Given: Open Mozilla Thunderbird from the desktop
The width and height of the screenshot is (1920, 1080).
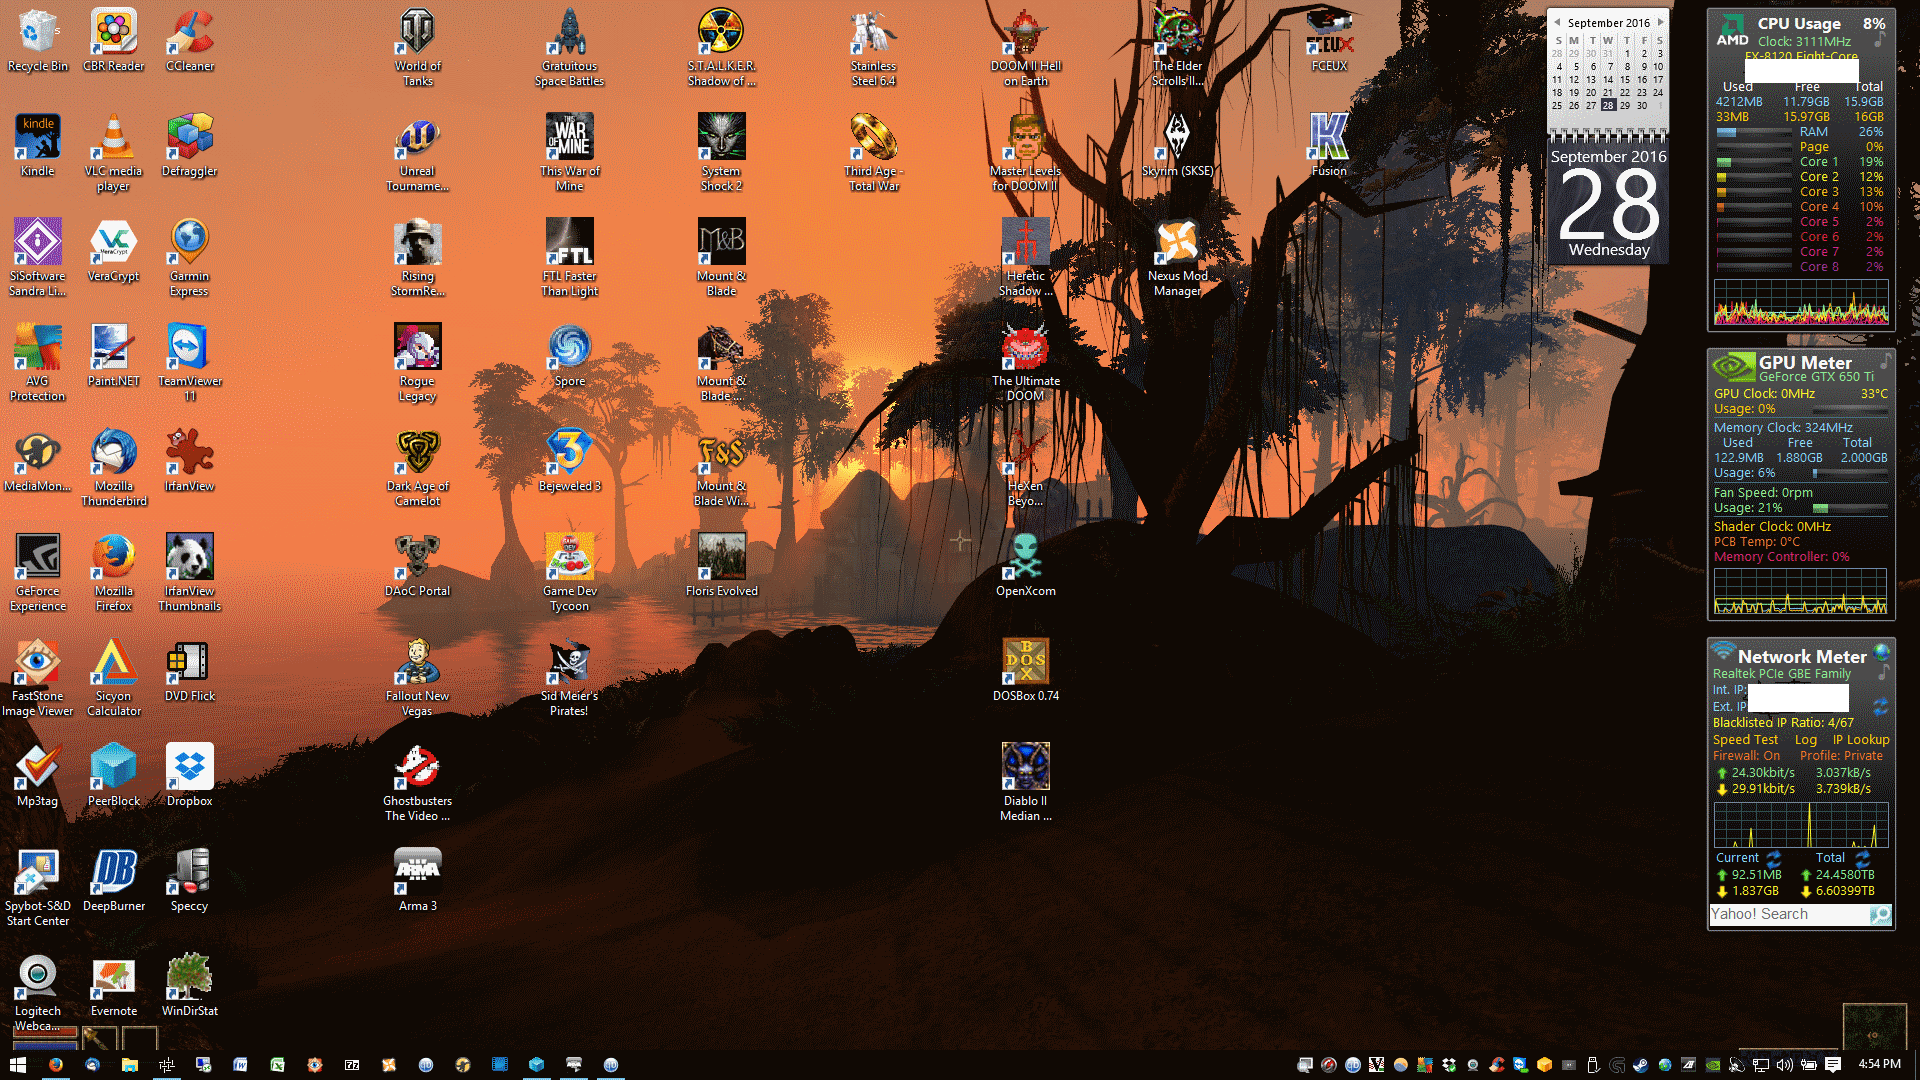Looking at the screenshot, I should [x=113, y=468].
